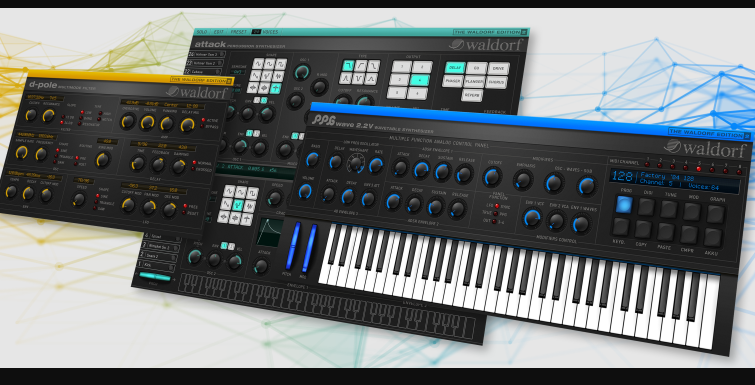
Task: Click the Panning knob in D-Pole Amp section
Action: pos(167,124)
